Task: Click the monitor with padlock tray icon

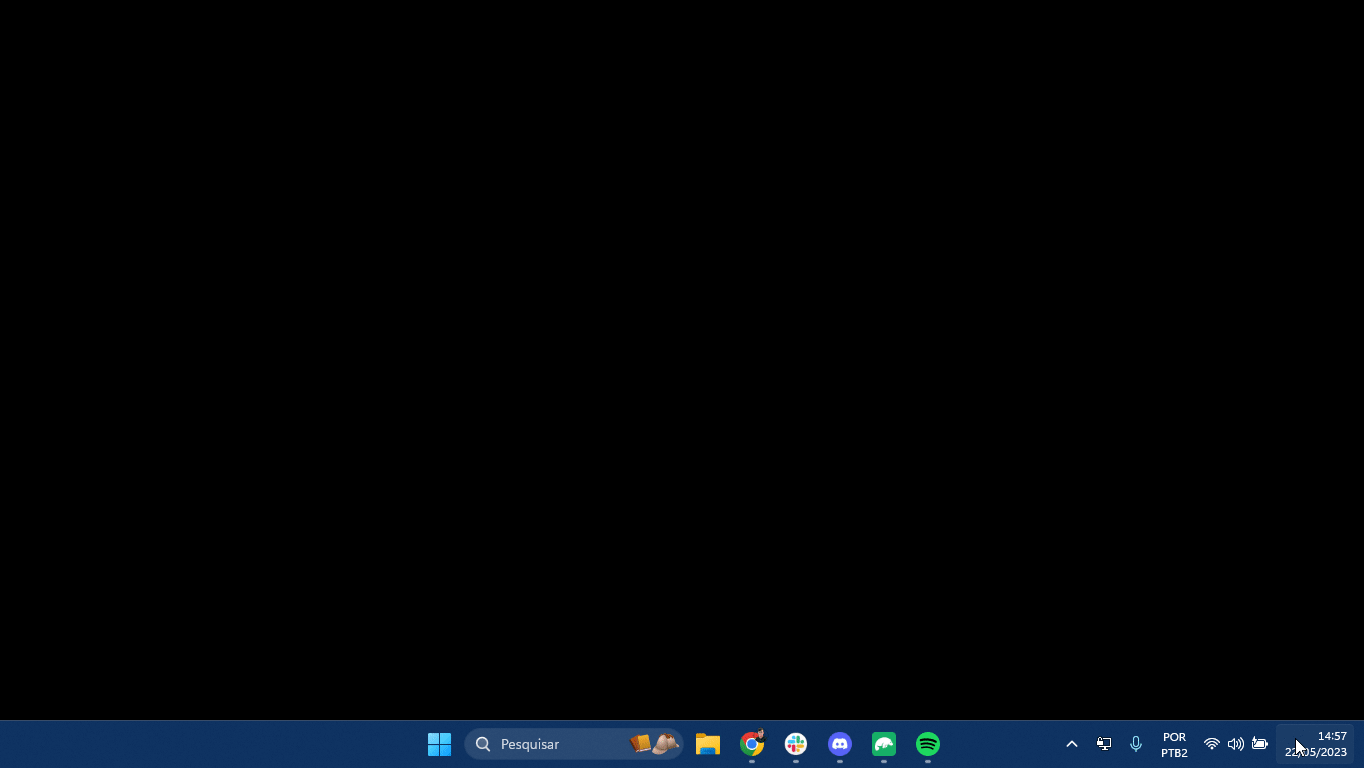Action: click(x=1104, y=744)
